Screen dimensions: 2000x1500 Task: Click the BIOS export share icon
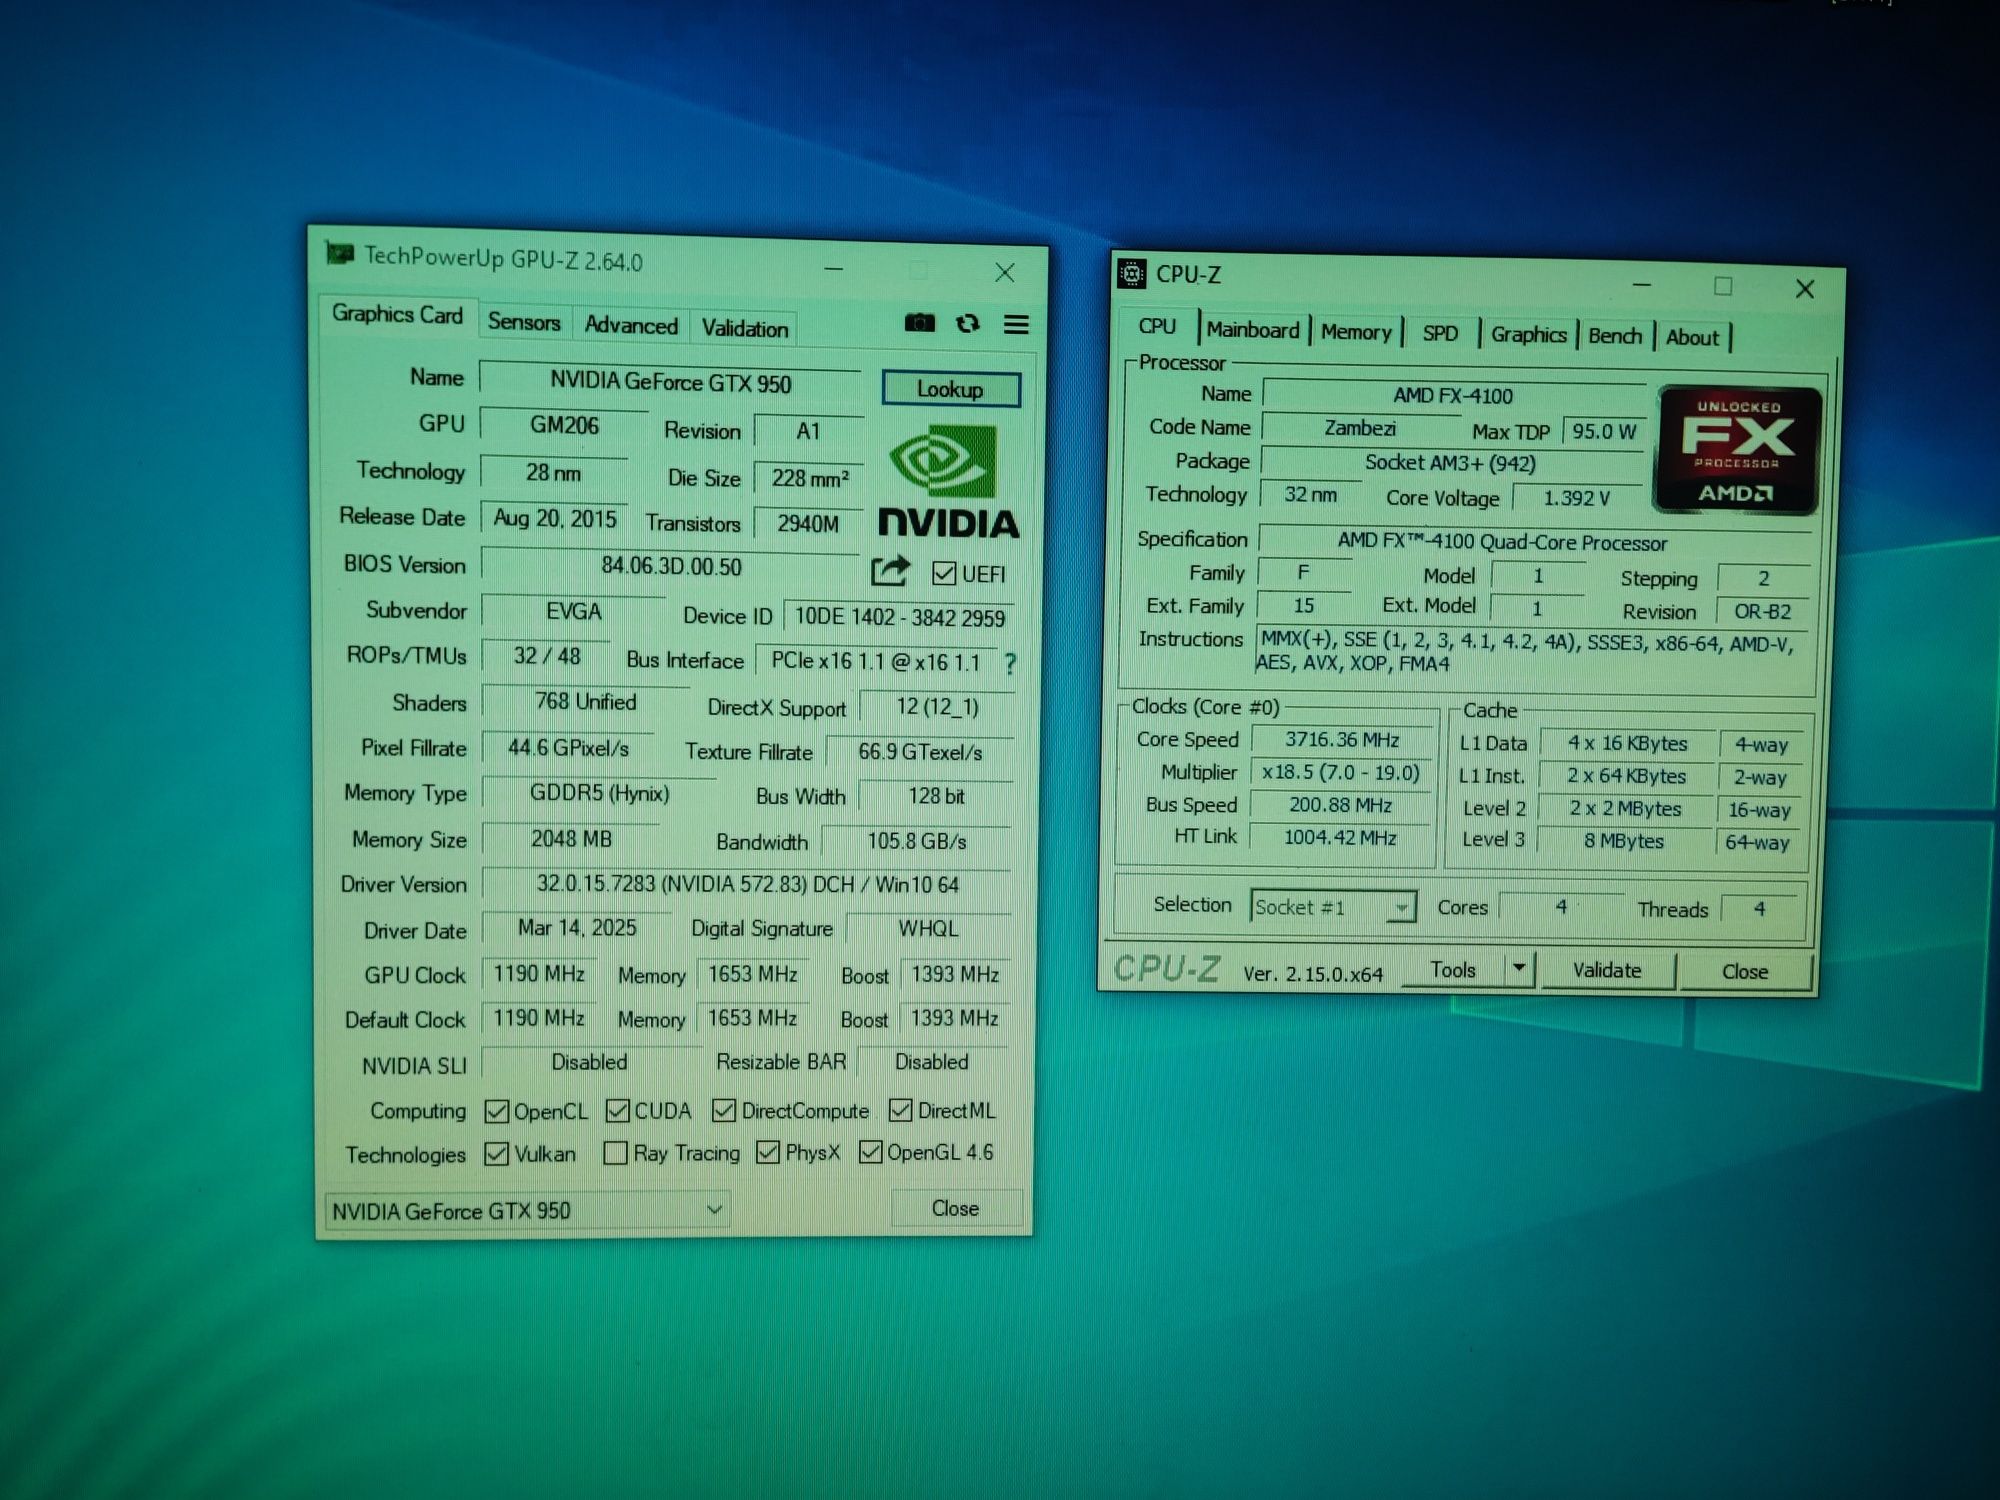point(890,571)
